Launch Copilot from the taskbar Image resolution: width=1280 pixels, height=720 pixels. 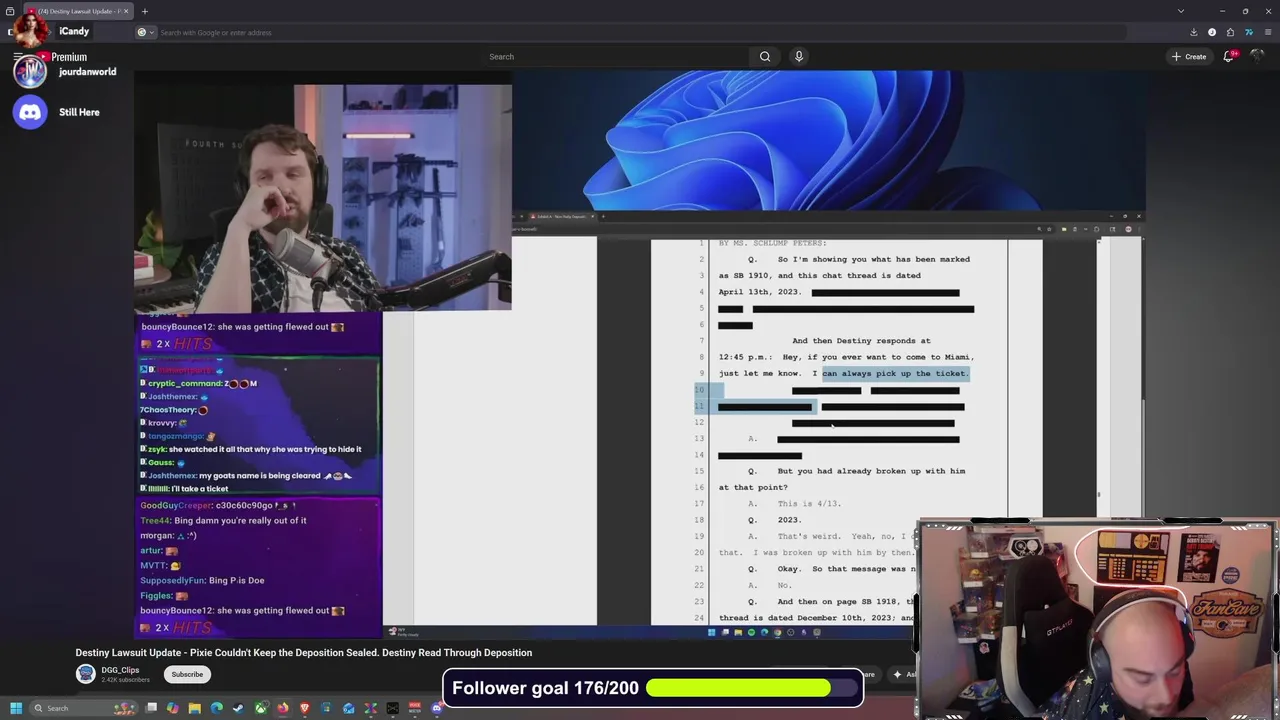[173, 708]
